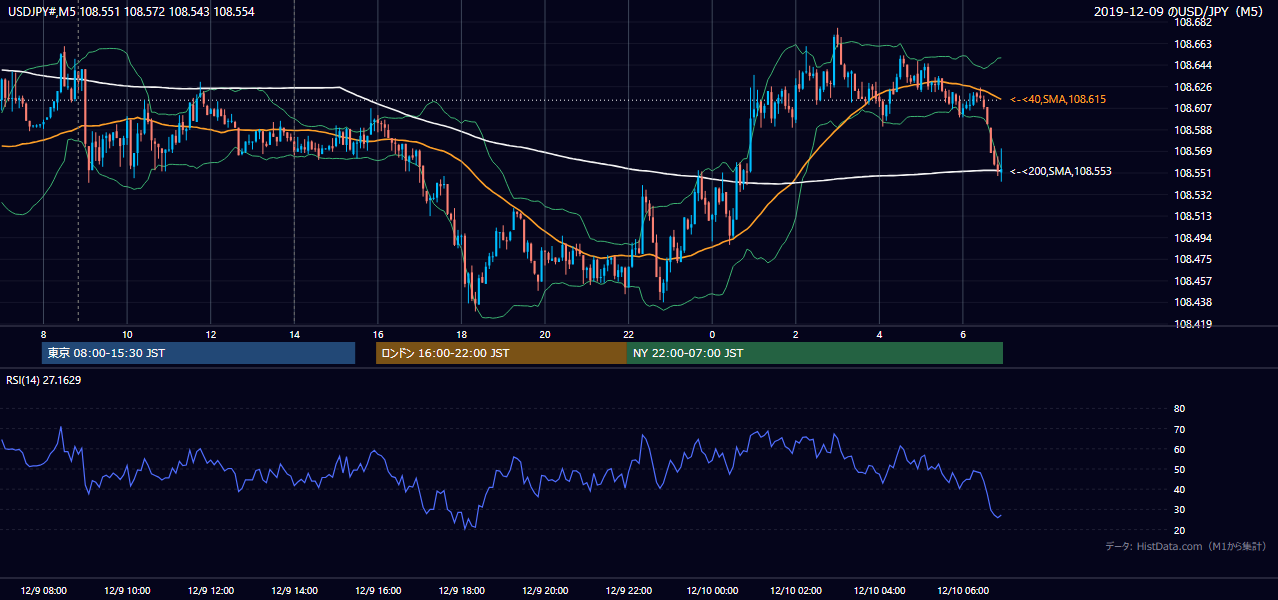Screen dimensions: 1278x600
Task: Click the hour 22 tick on price chart
Action: [x=628, y=334]
